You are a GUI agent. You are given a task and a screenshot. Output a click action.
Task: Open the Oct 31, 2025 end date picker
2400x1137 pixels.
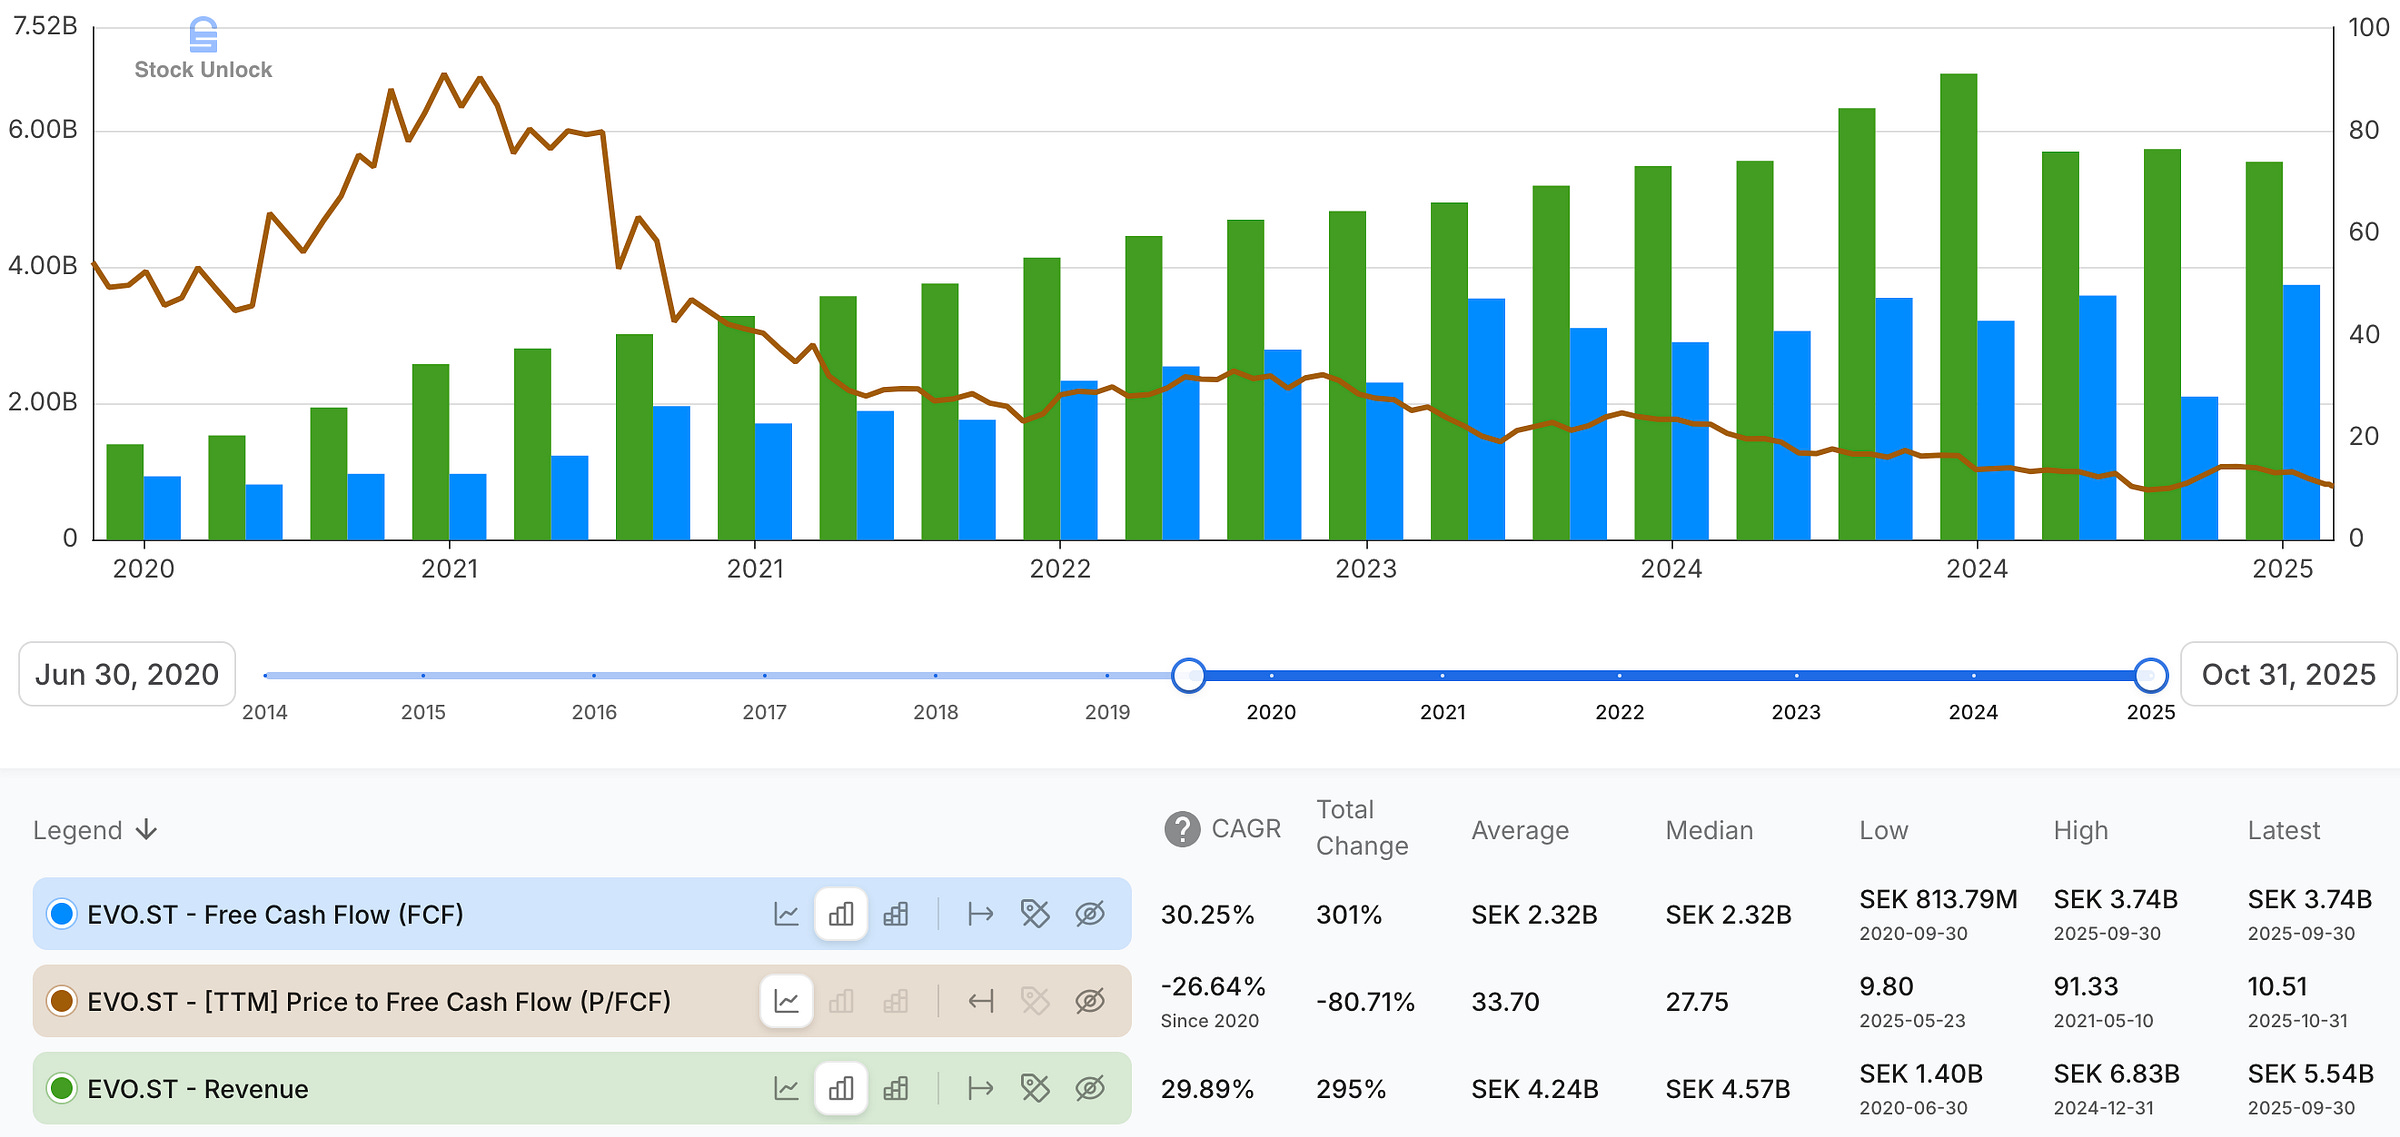coord(2288,675)
